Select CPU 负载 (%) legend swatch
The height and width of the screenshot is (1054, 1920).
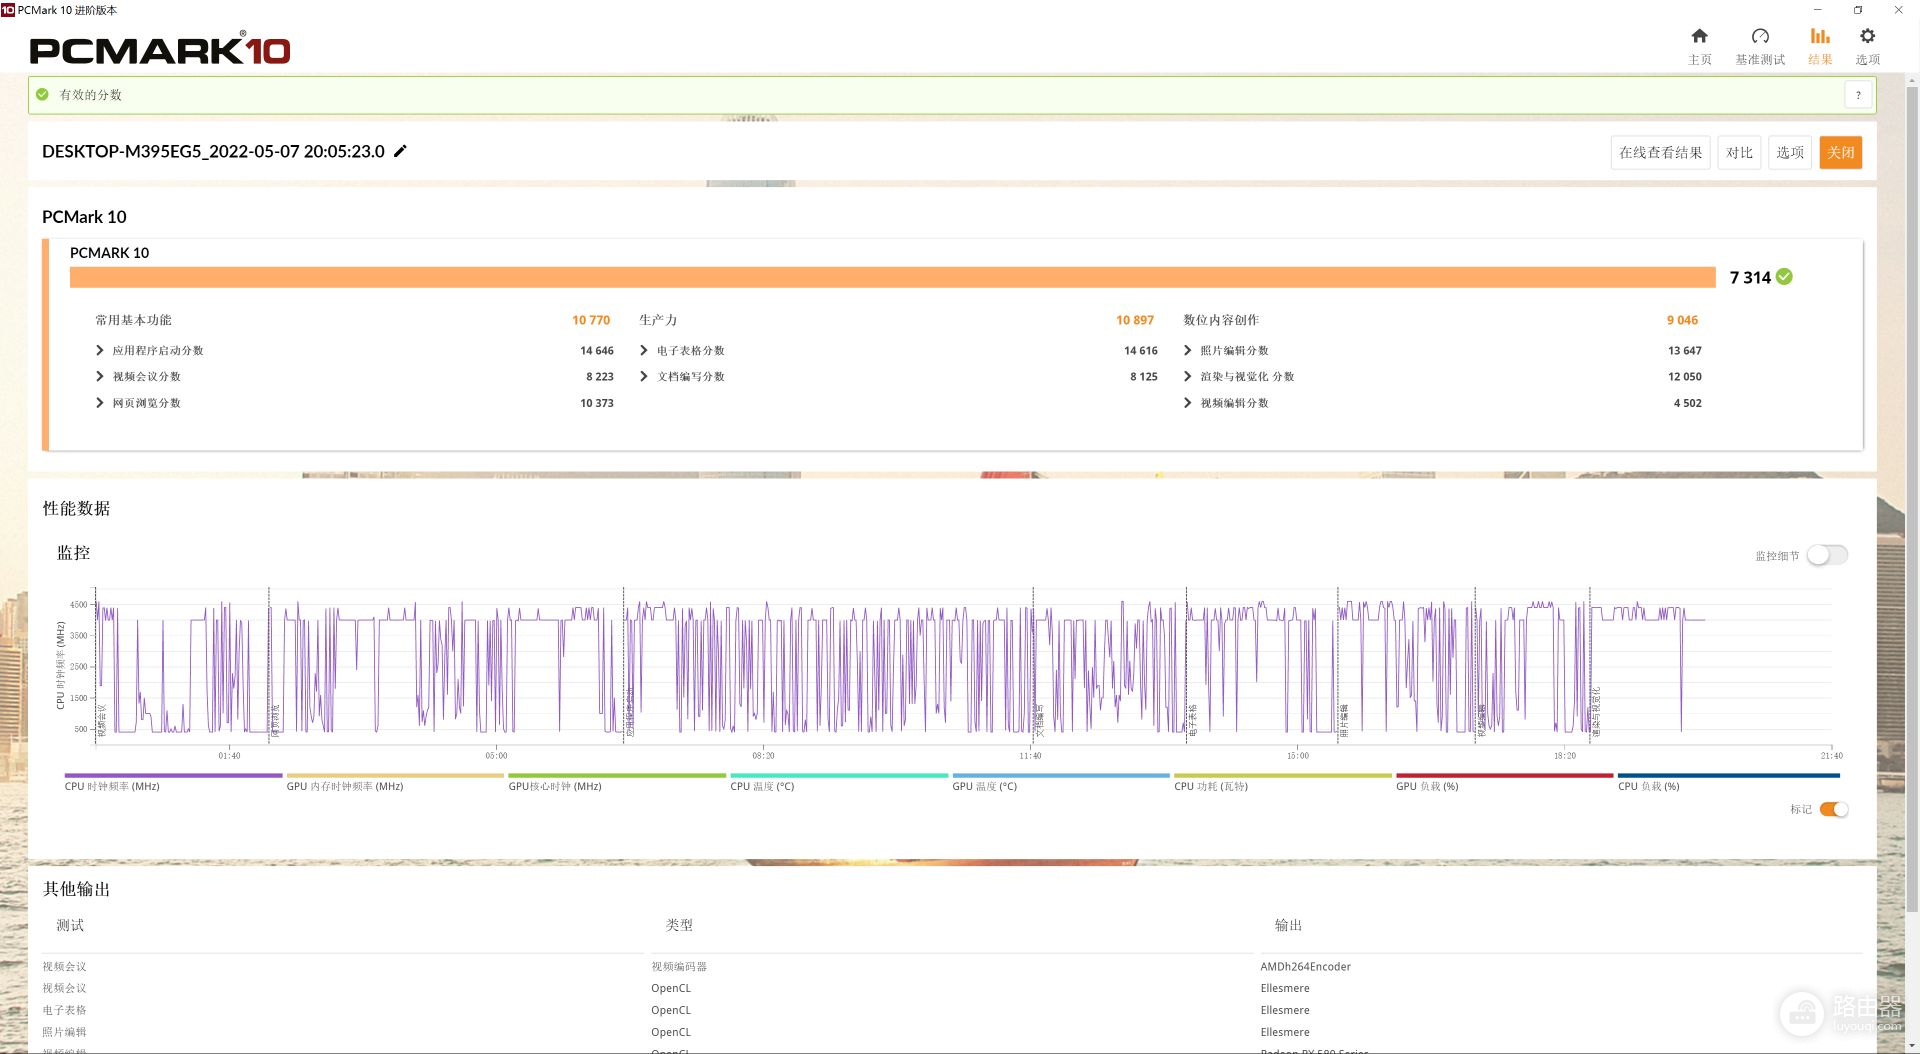pos(1729,775)
